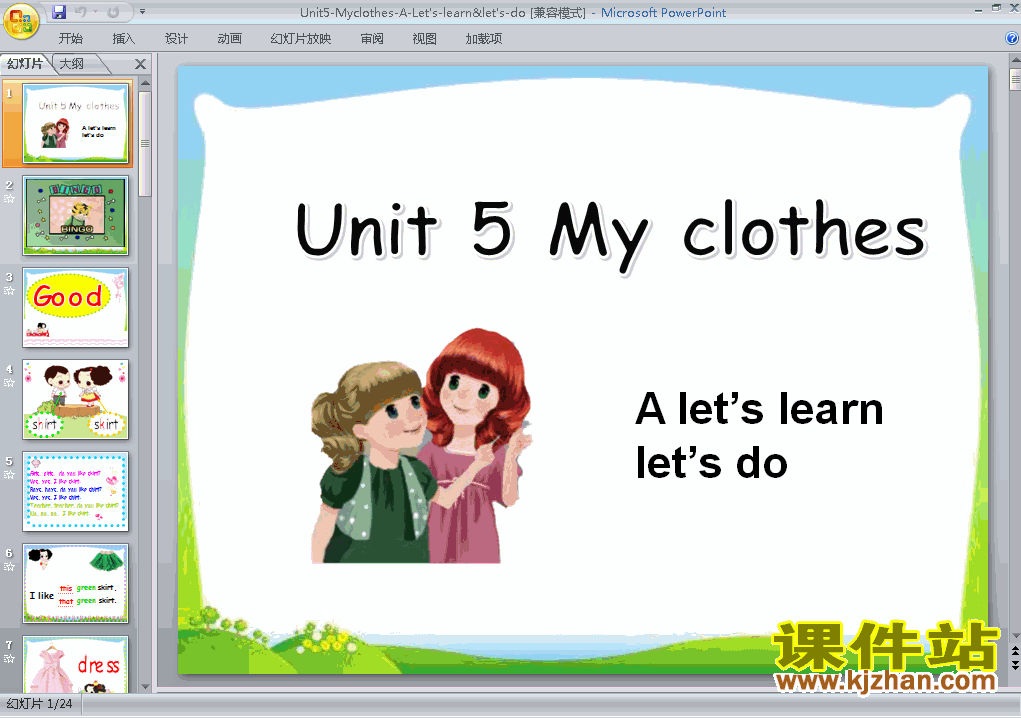Click animation star icon beside slide 7
The height and width of the screenshot is (718, 1021).
click(x=9, y=659)
